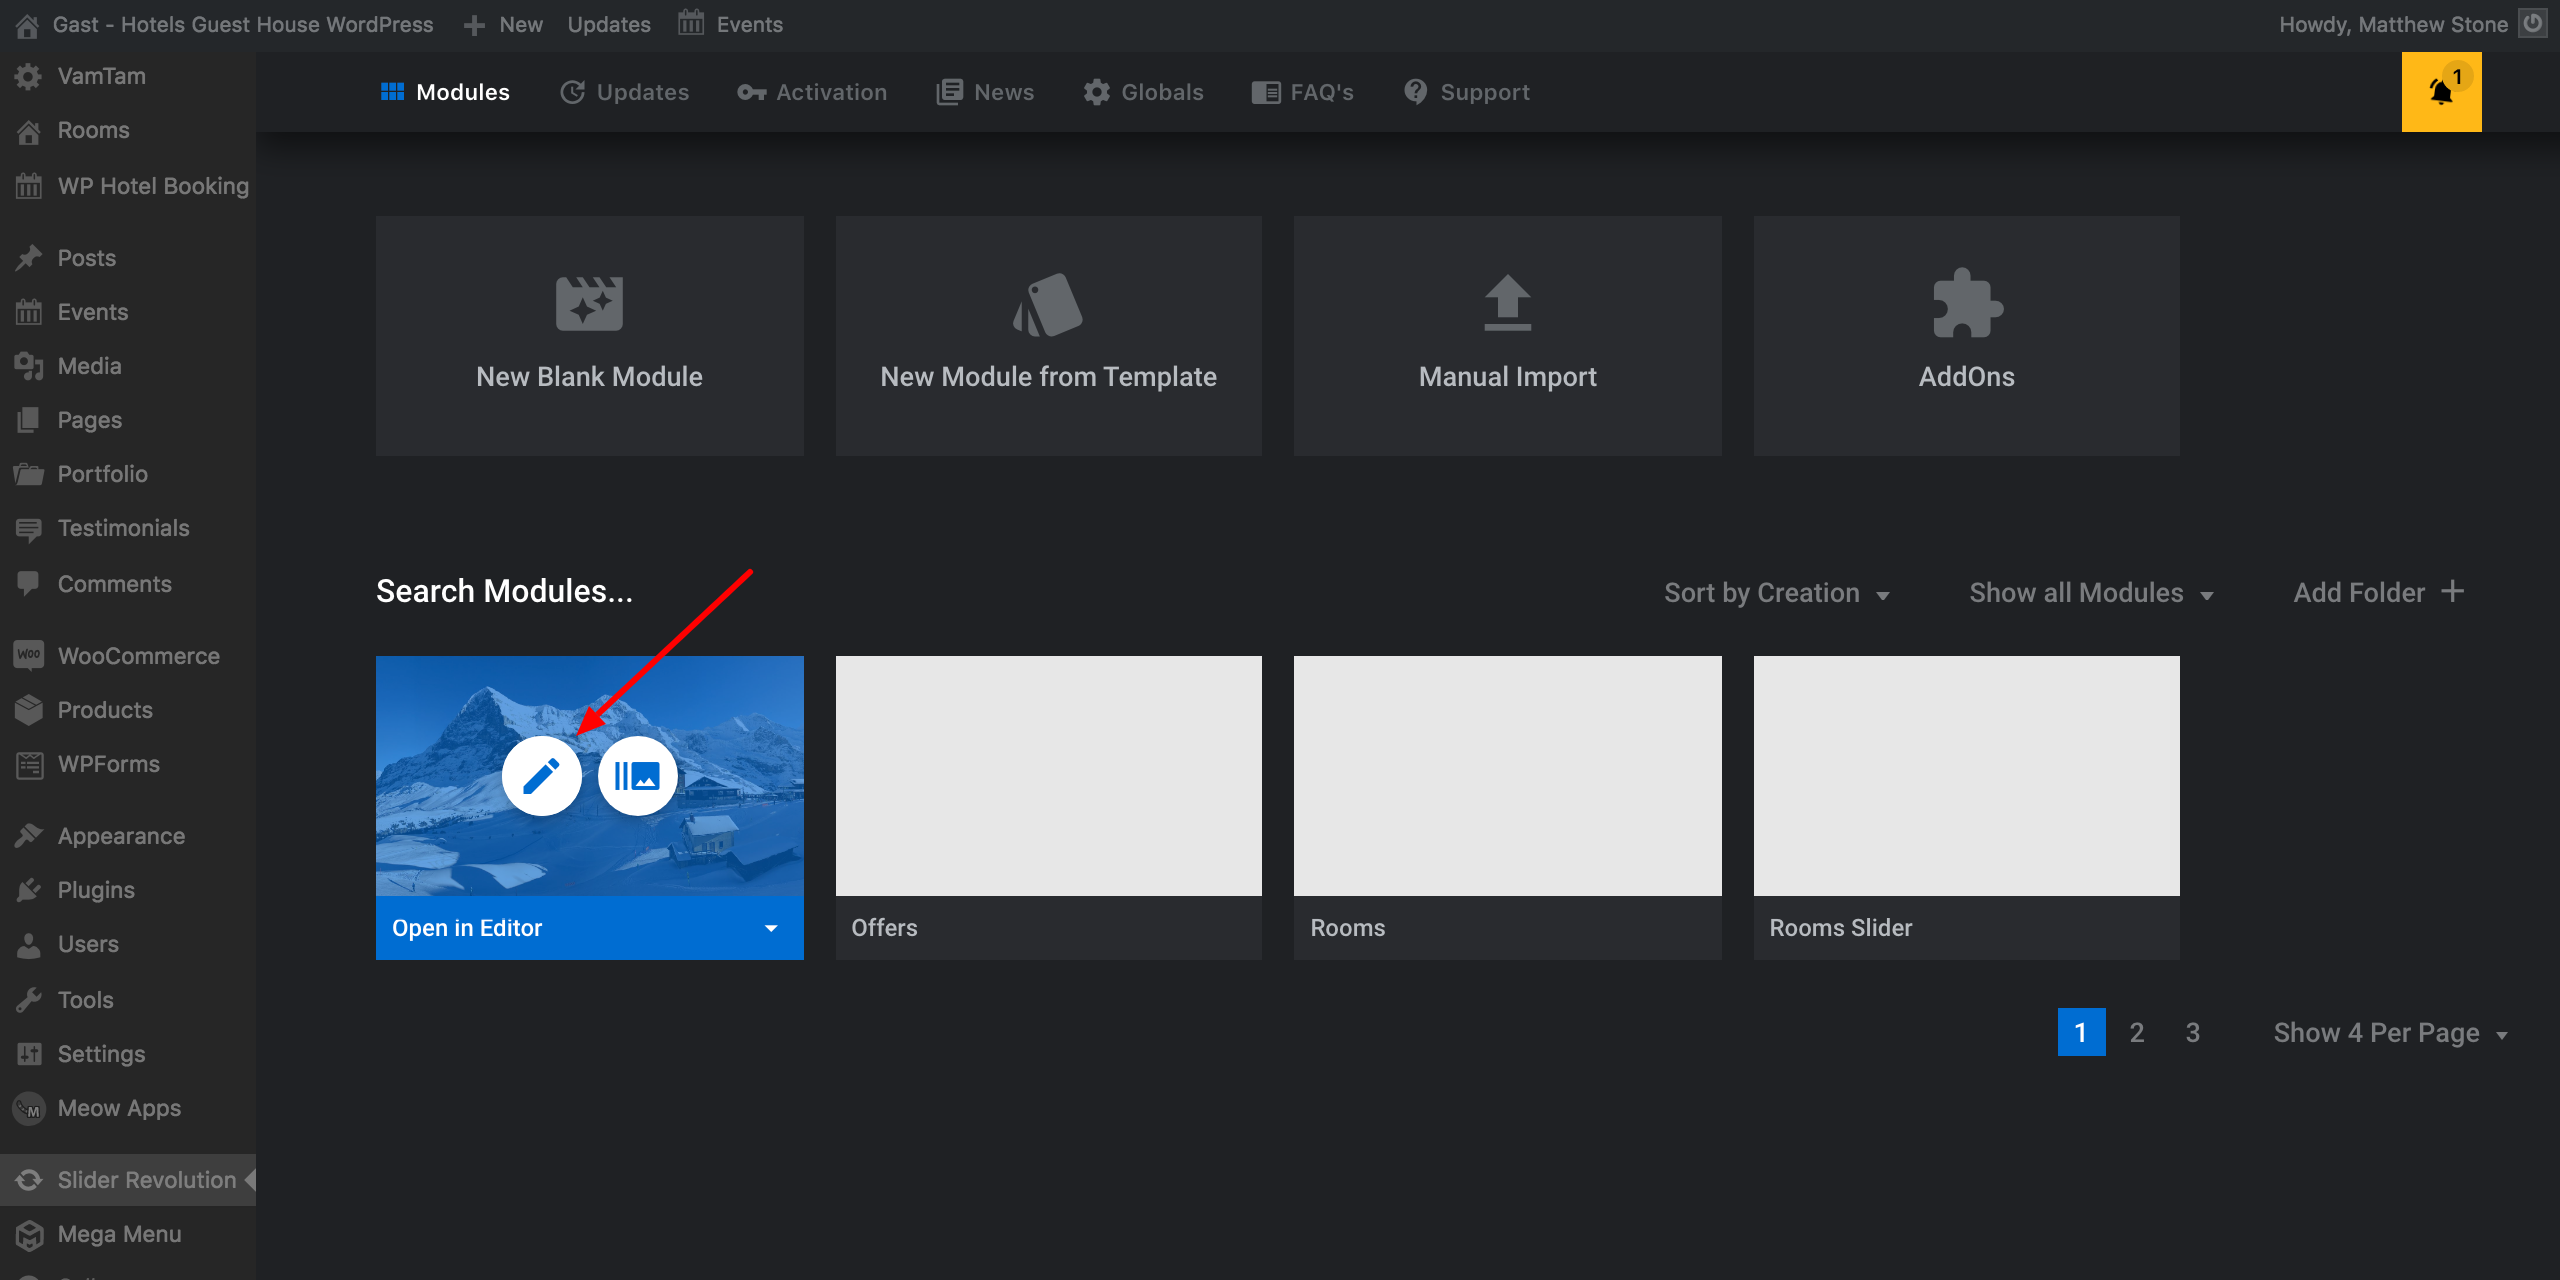The height and width of the screenshot is (1280, 2560).
Task: Click the New Module from Template icon
Action: coord(1048,304)
